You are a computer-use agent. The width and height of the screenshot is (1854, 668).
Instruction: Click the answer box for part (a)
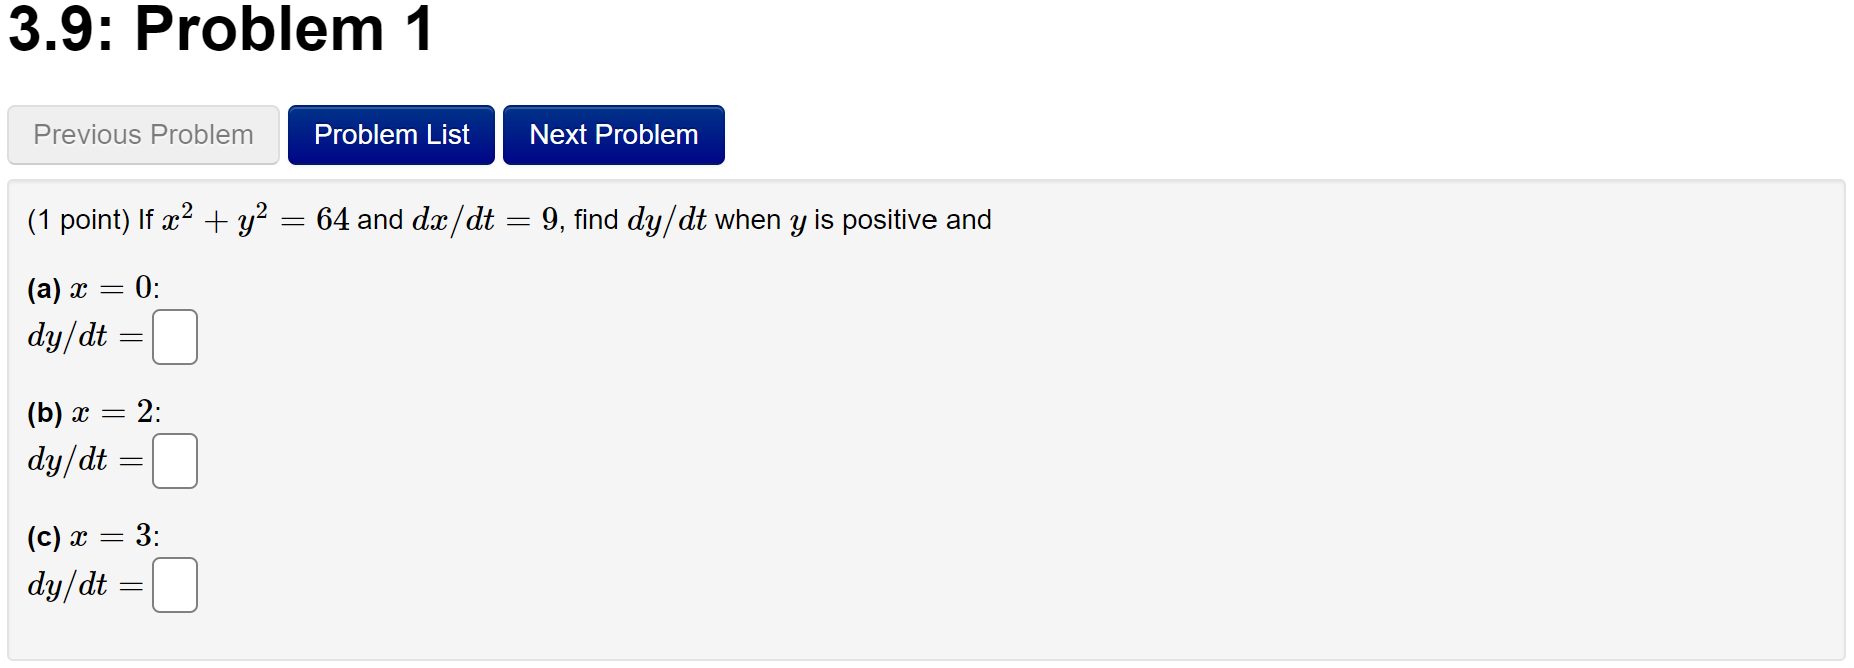[x=174, y=337]
